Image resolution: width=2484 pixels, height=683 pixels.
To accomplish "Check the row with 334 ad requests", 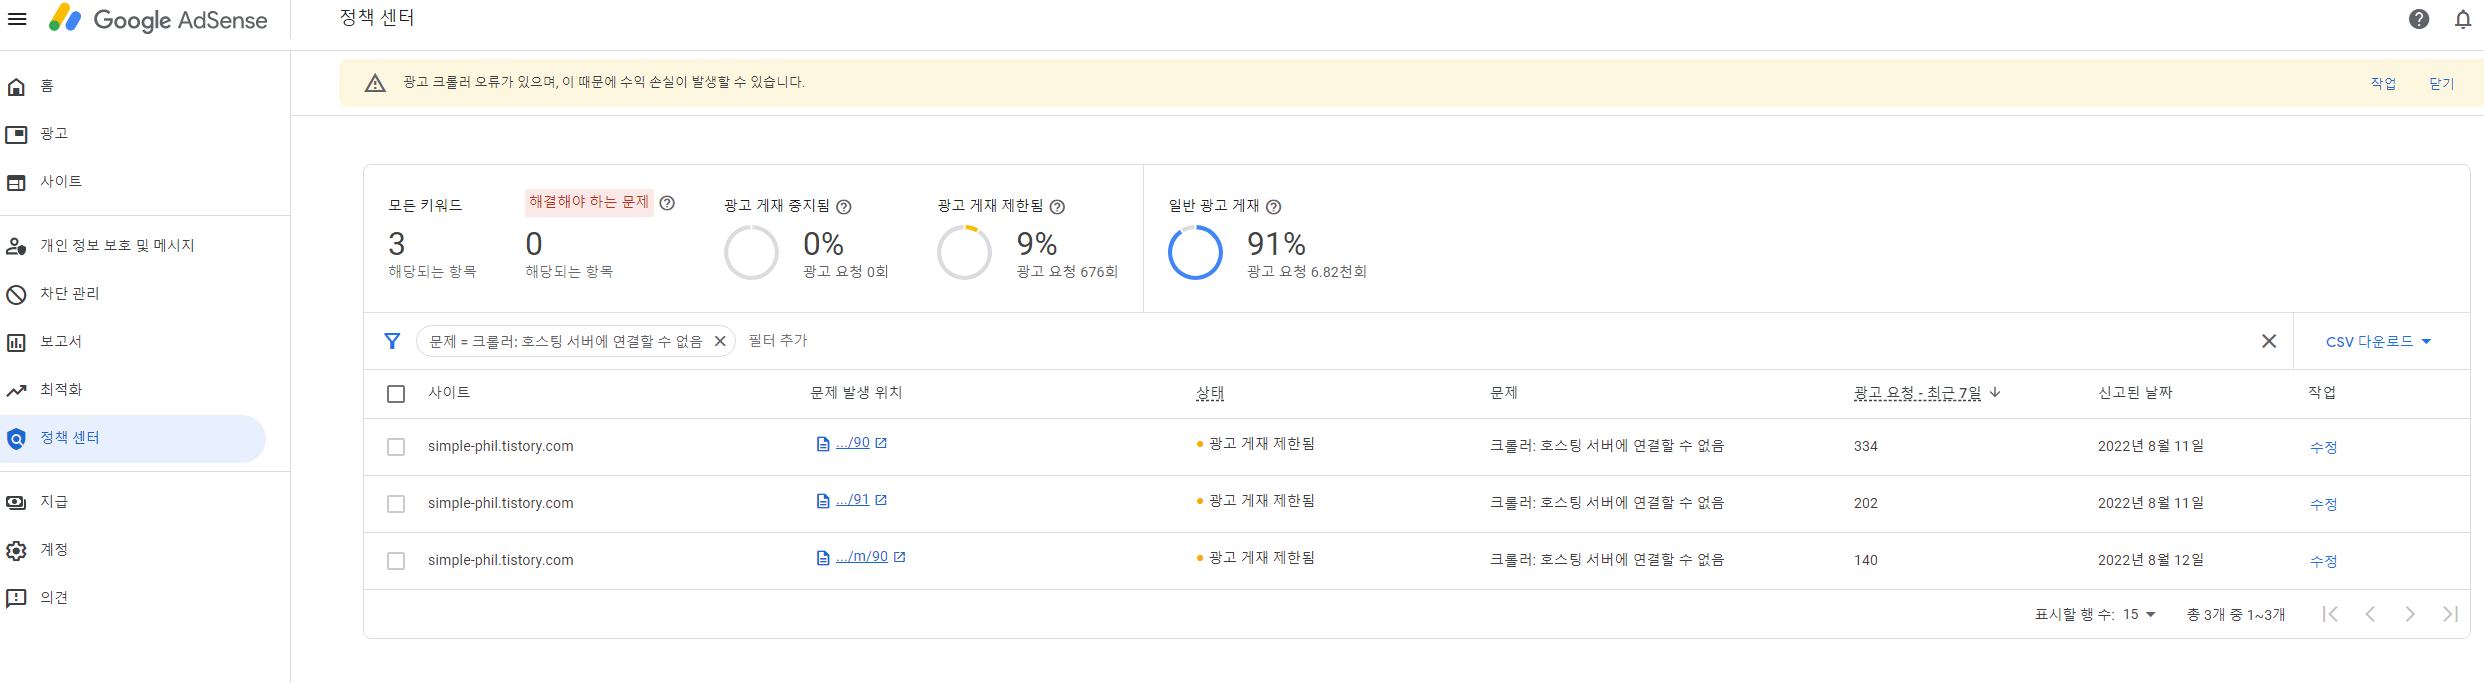I will click(396, 447).
